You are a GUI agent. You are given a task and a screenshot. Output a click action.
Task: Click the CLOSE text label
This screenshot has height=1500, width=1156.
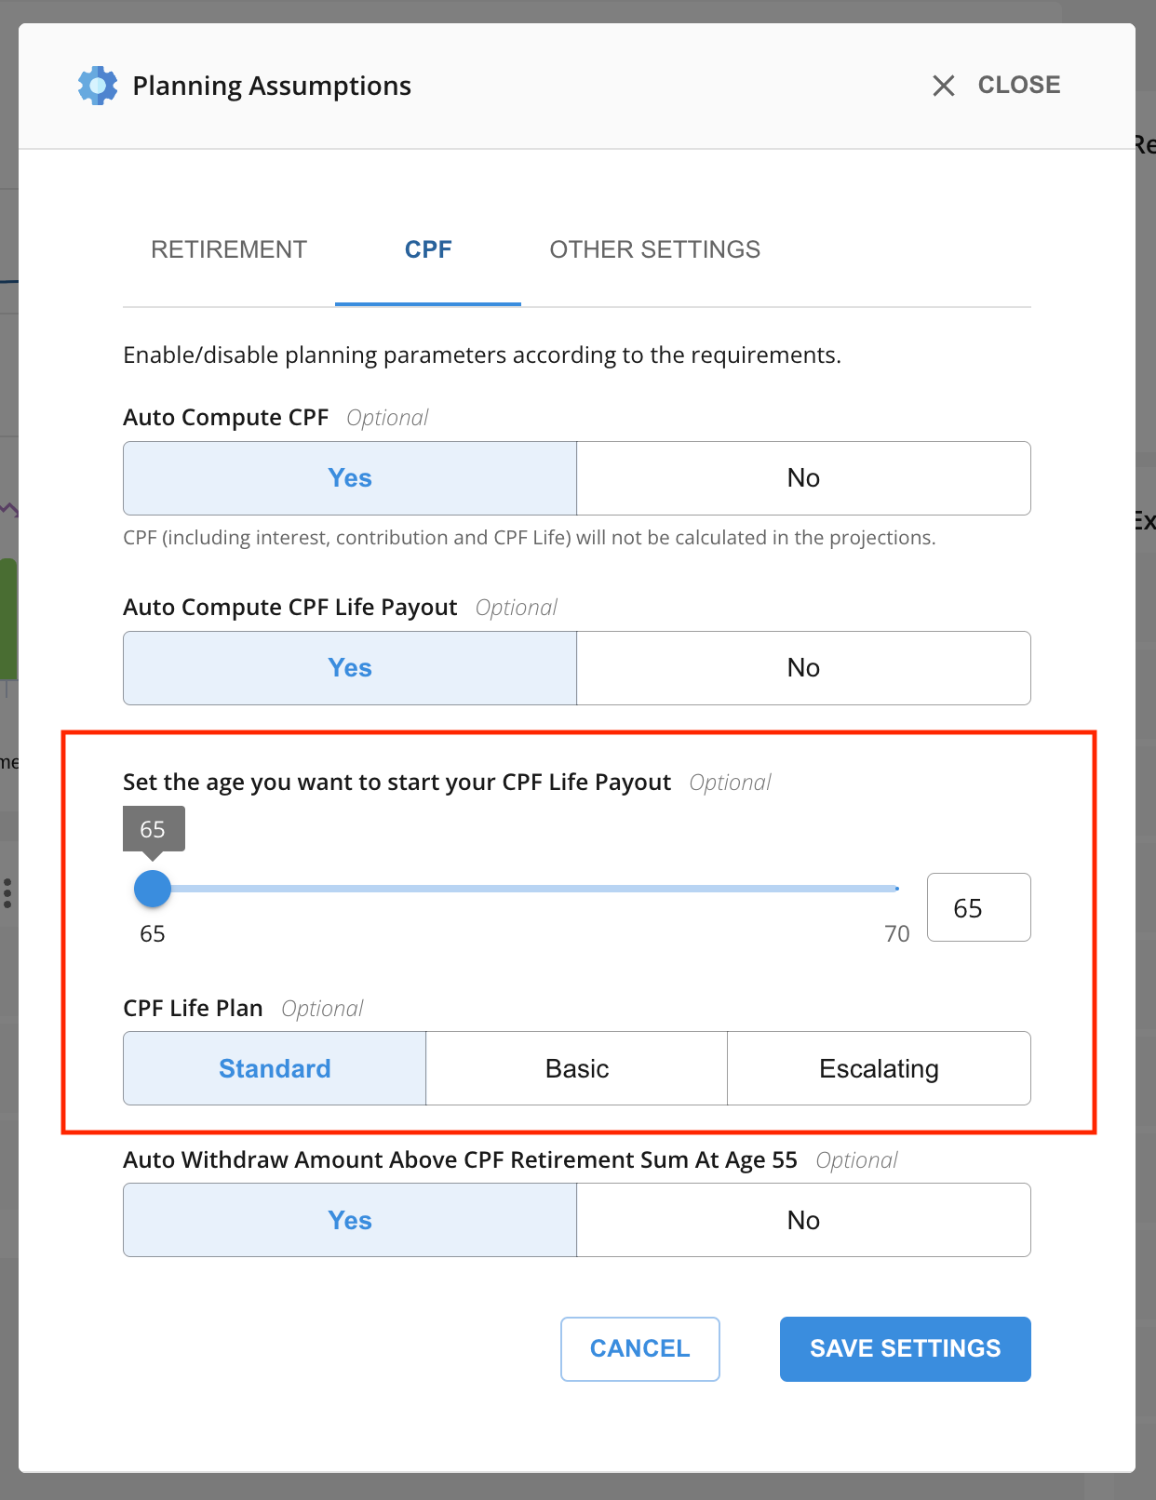point(1019,85)
